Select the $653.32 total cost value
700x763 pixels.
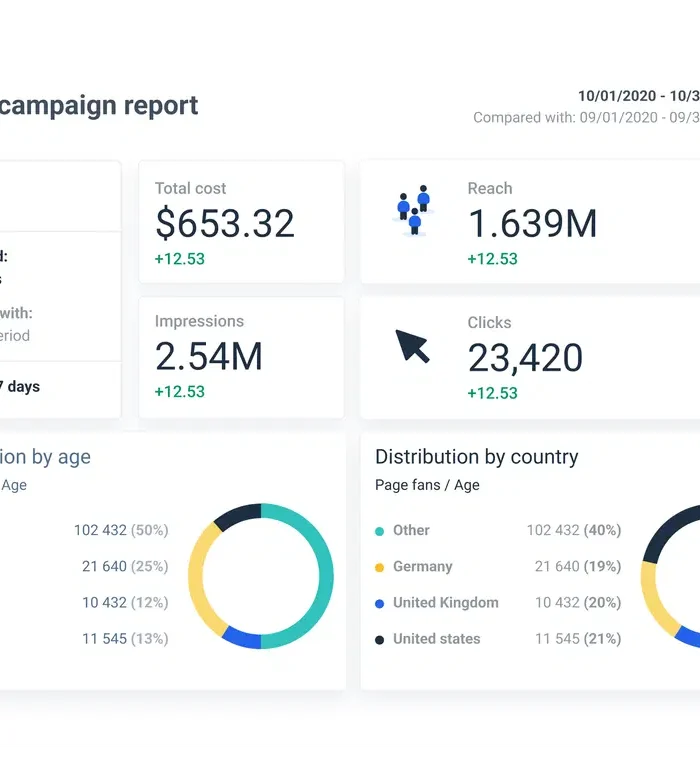(225, 223)
